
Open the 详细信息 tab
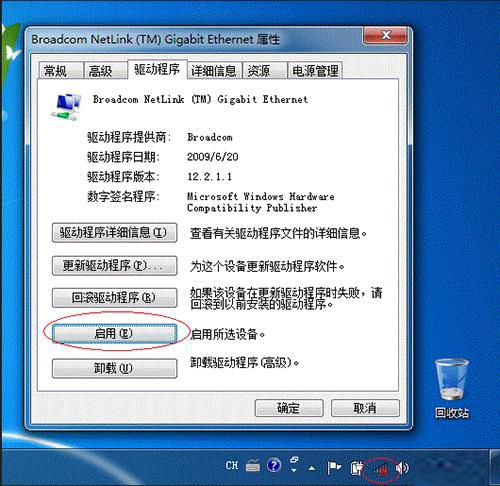[x=214, y=70]
